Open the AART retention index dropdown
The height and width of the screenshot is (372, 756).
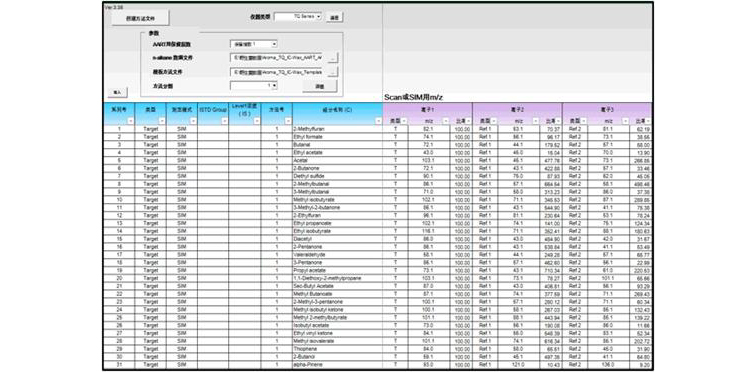pyautogui.click(x=254, y=44)
